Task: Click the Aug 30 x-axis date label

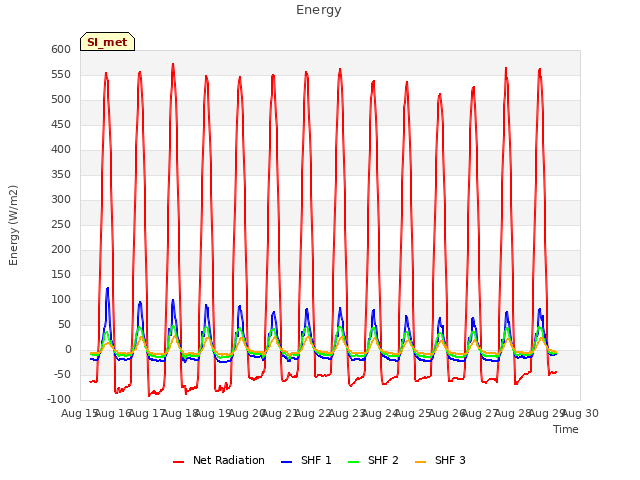Action: pyautogui.click(x=580, y=413)
